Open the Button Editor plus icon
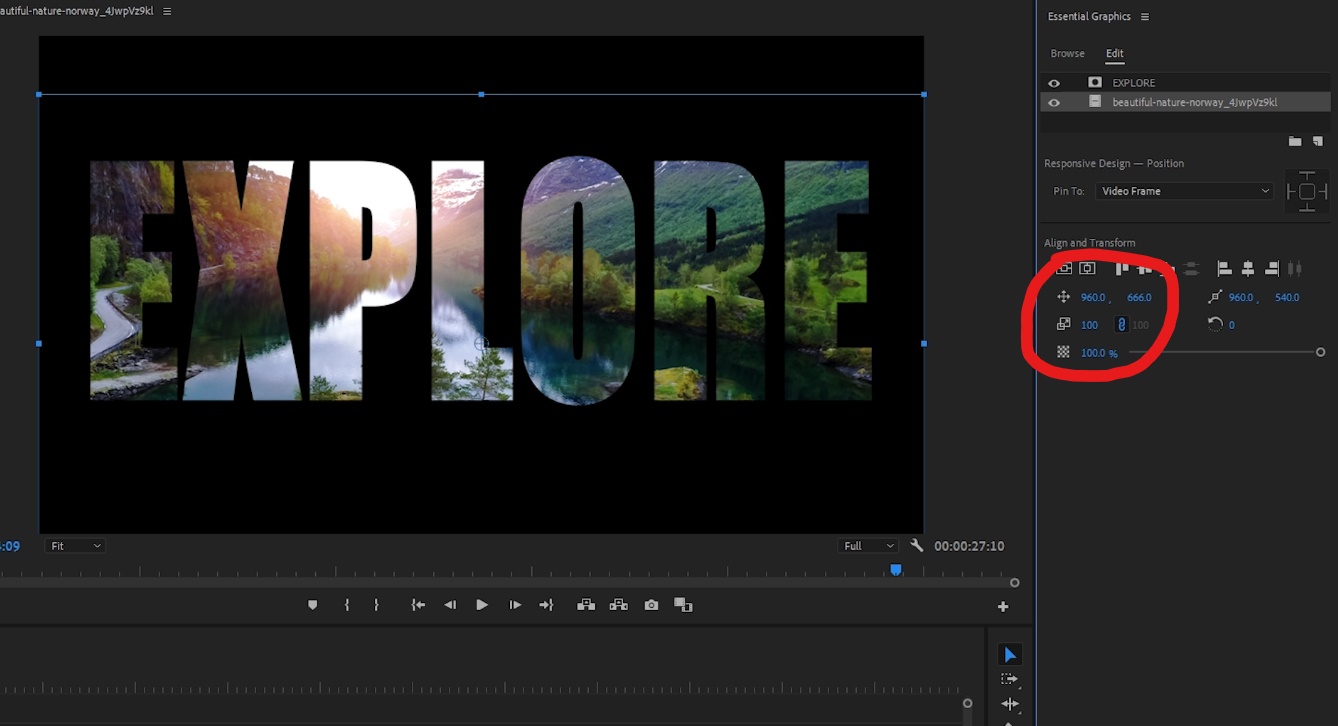The image size is (1338, 726). pos(1003,606)
